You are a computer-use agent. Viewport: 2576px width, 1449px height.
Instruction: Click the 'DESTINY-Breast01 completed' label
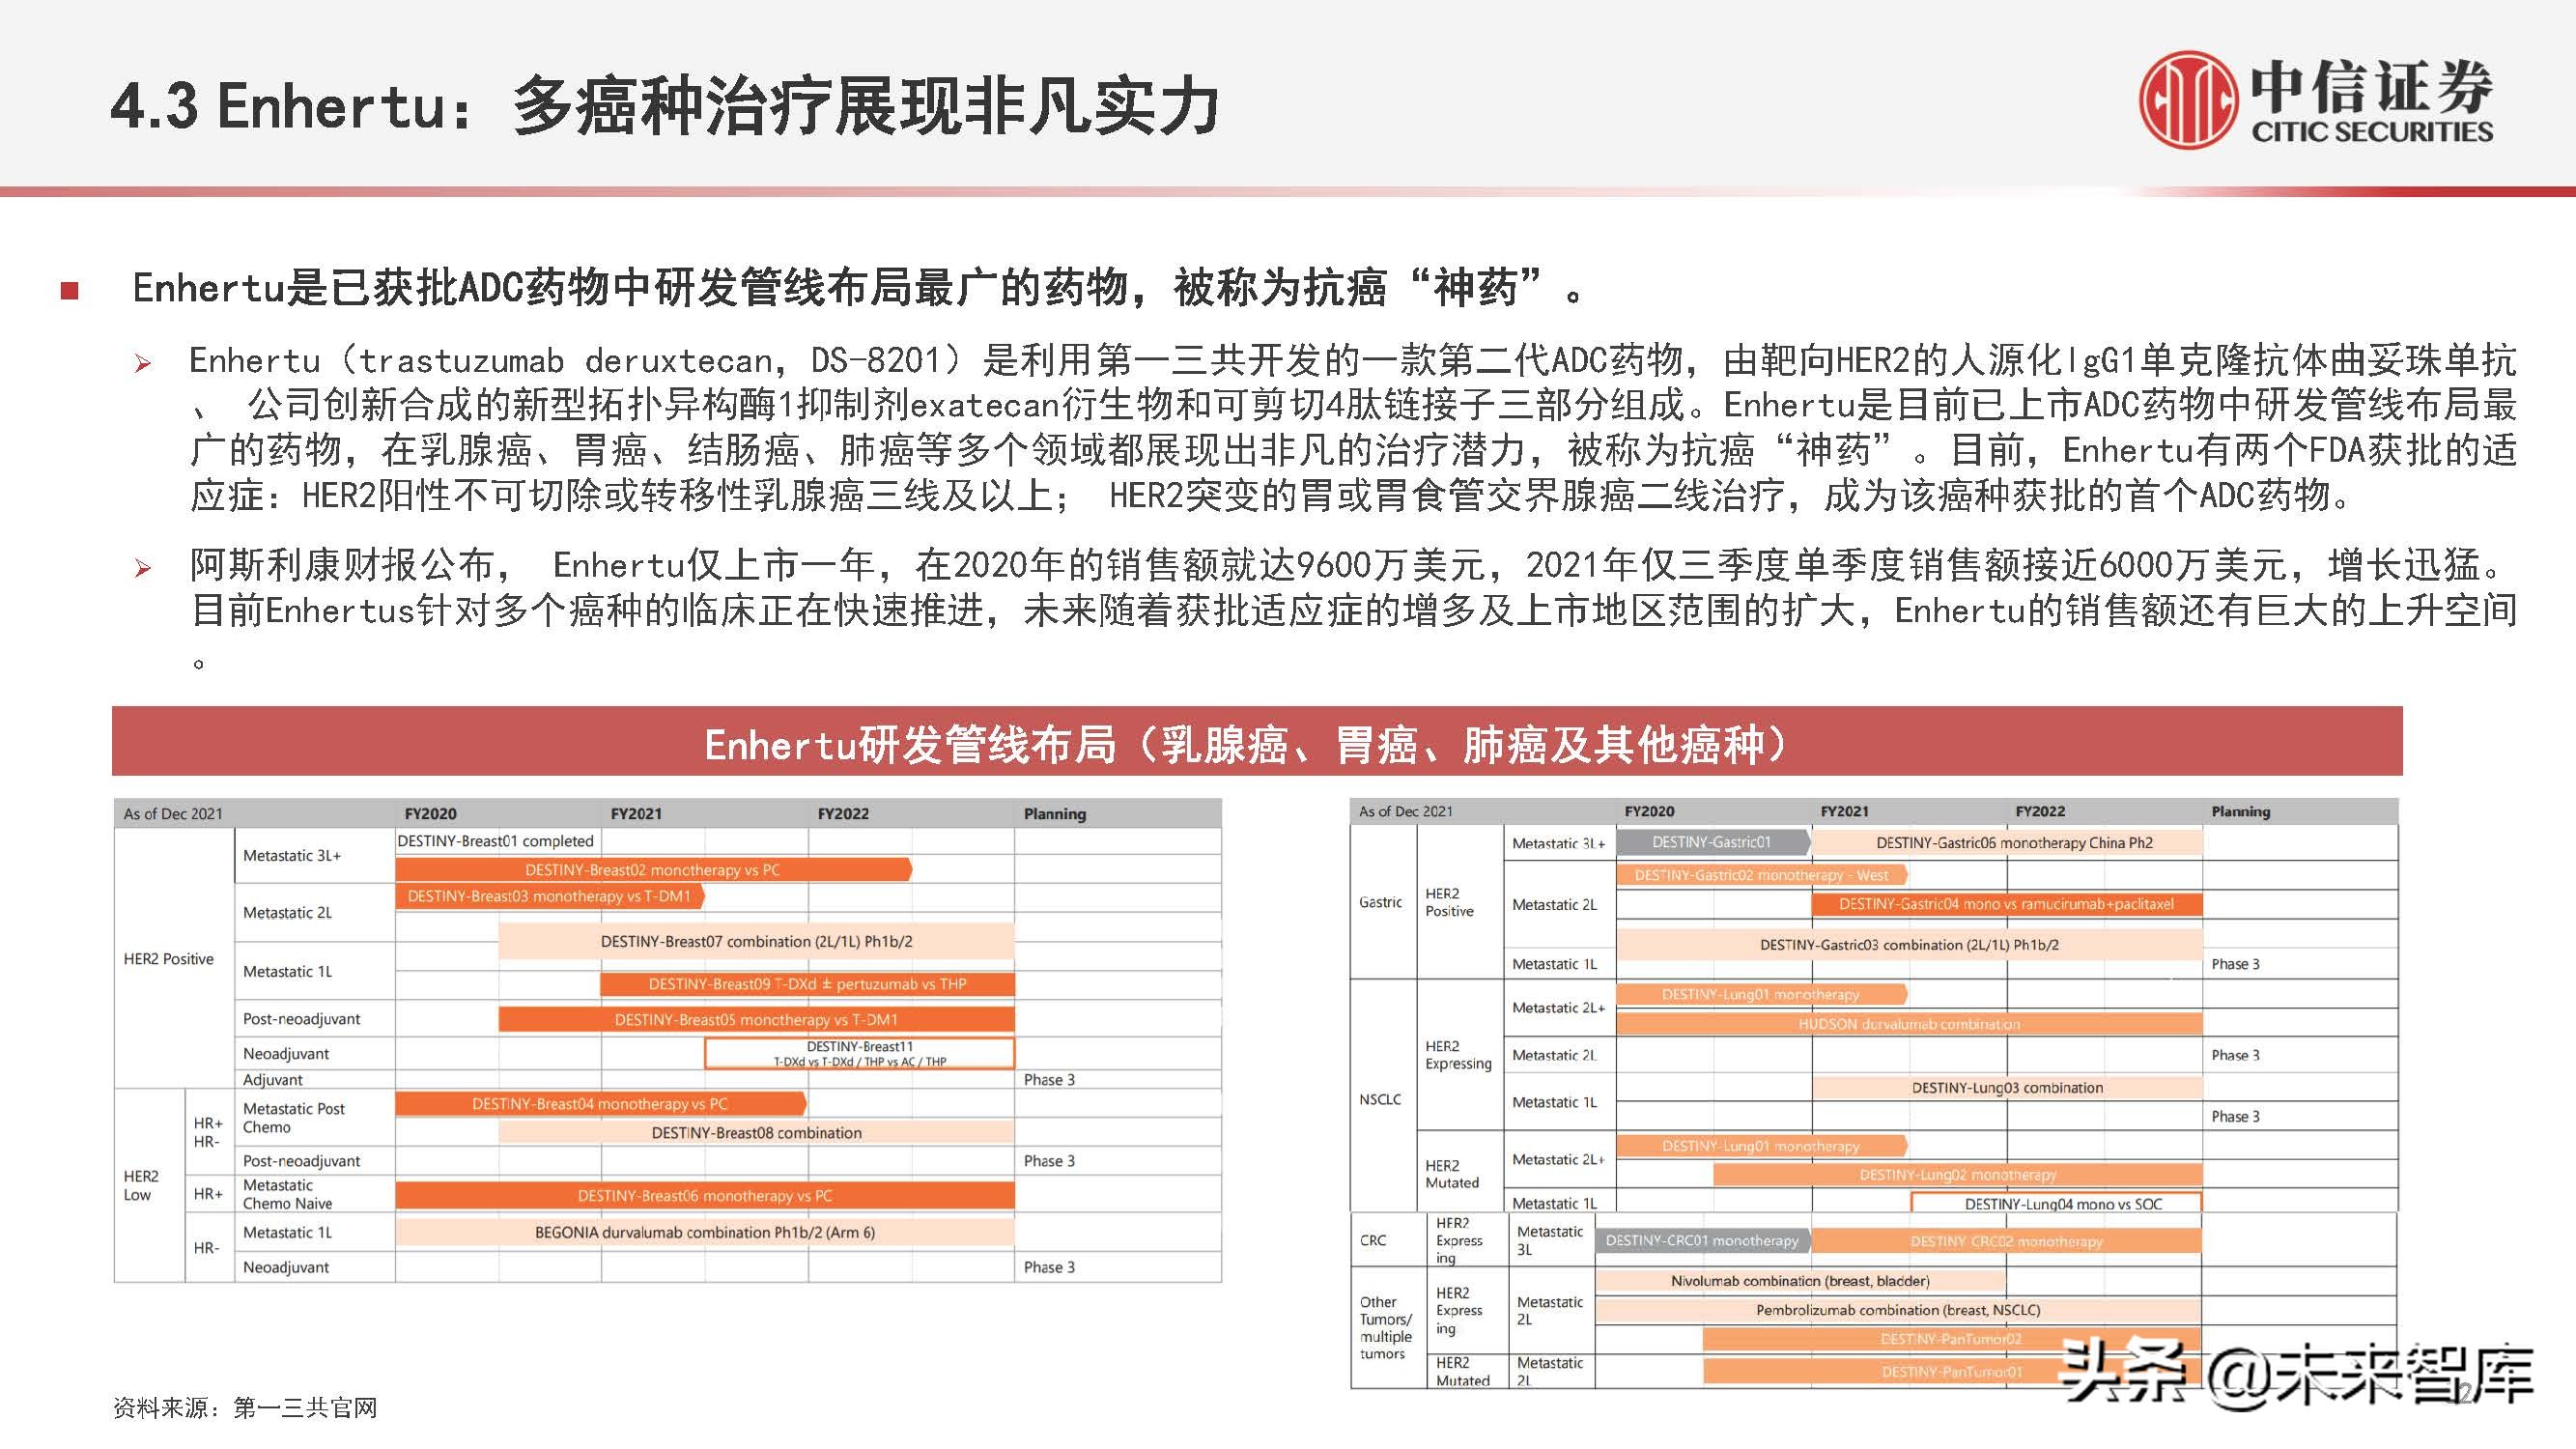[x=495, y=841]
